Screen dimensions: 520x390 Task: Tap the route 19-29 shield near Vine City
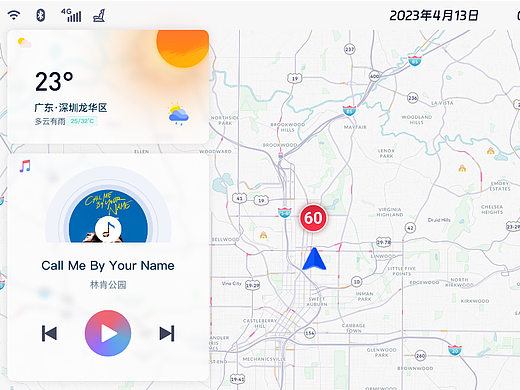pos(252,285)
